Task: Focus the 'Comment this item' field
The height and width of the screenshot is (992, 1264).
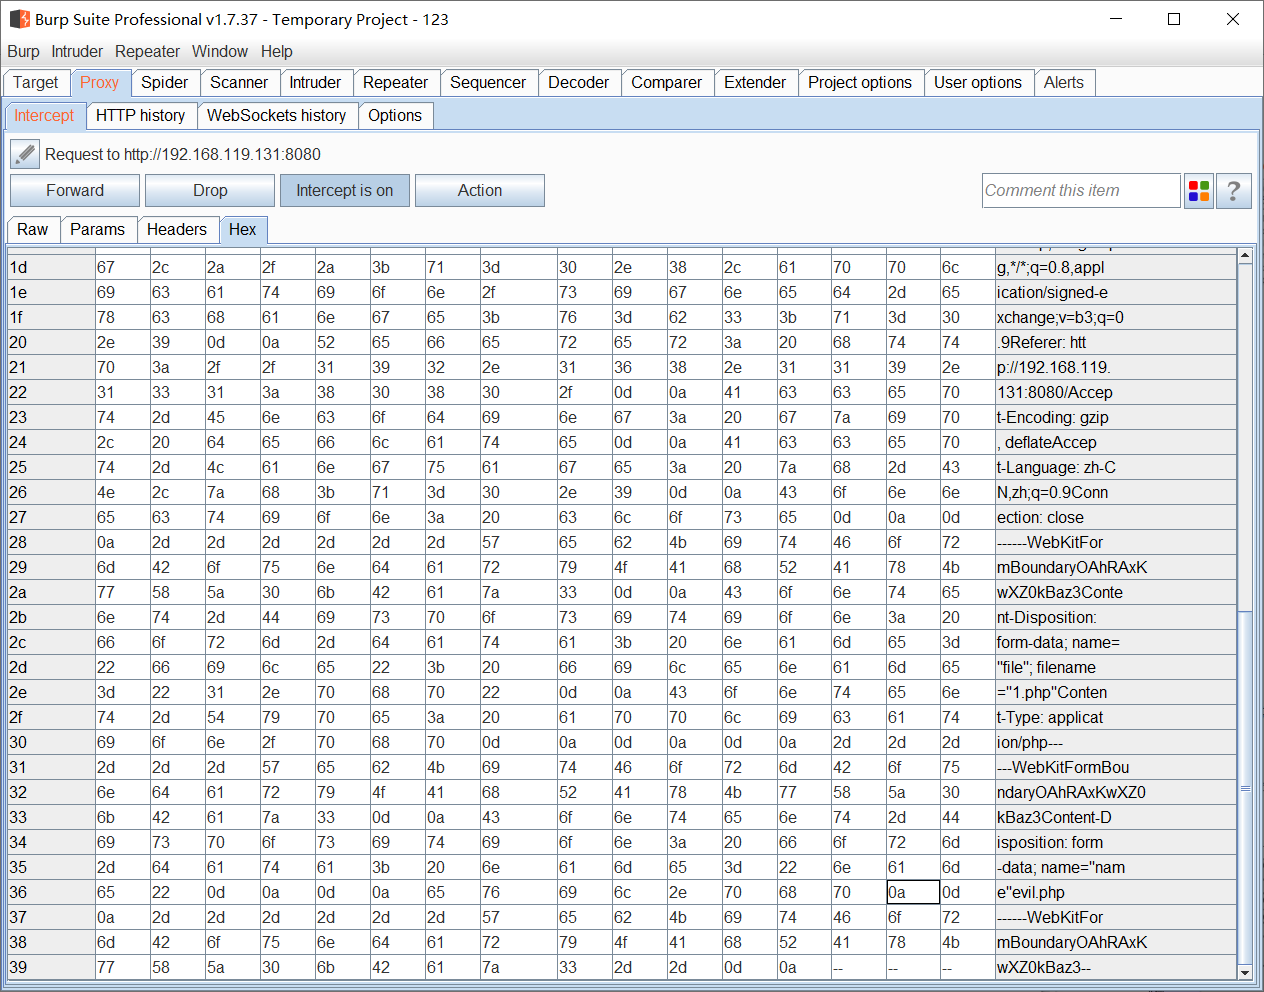Action: pos(1081,191)
